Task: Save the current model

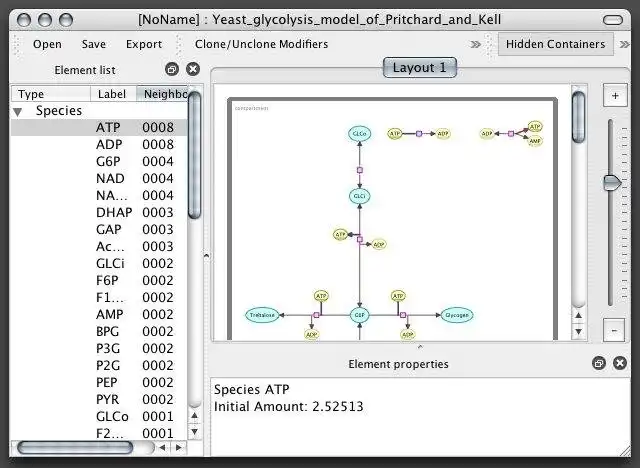Action: coord(93,44)
